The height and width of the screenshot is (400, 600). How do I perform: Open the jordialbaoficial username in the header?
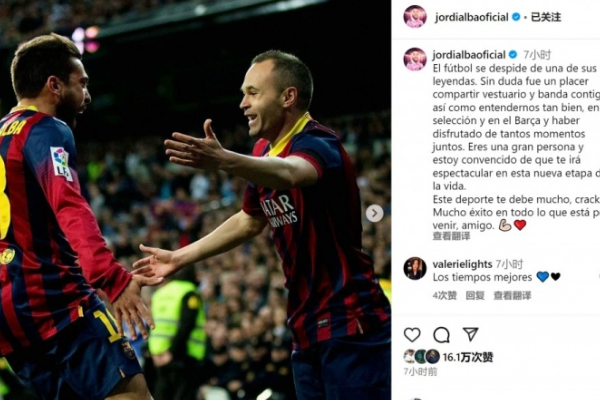[x=471, y=17]
